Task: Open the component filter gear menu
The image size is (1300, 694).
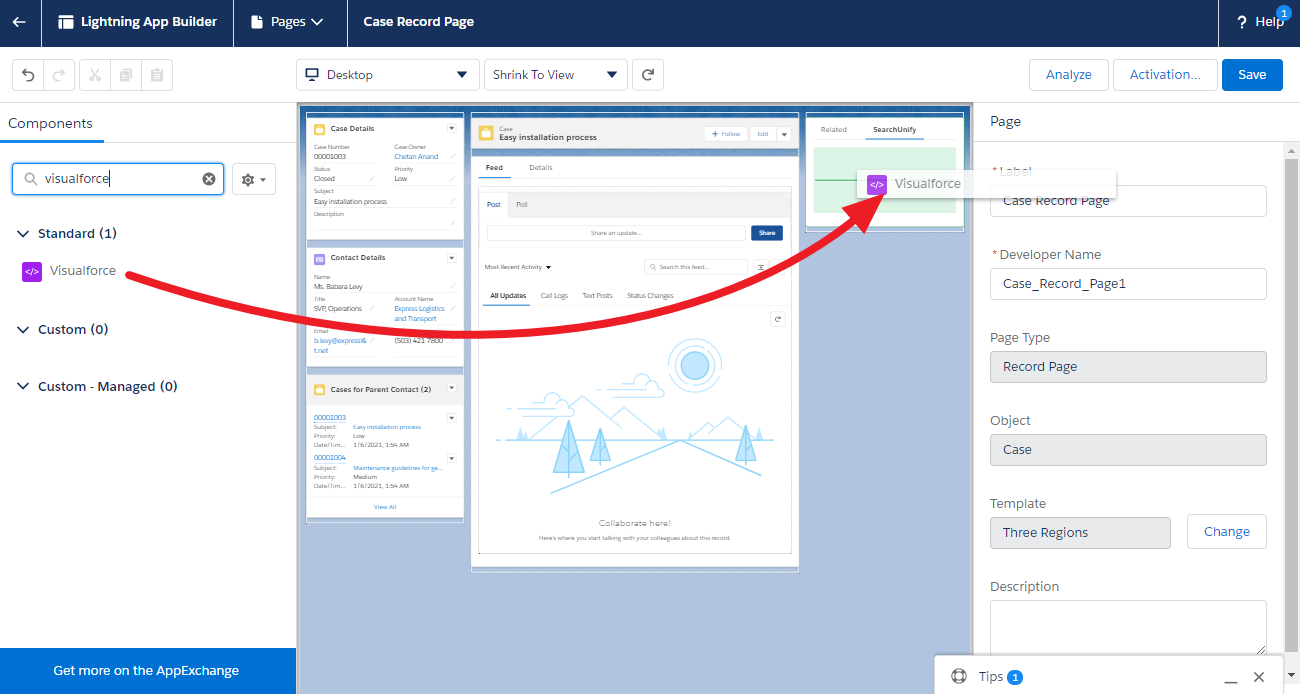Action: pos(254,180)
